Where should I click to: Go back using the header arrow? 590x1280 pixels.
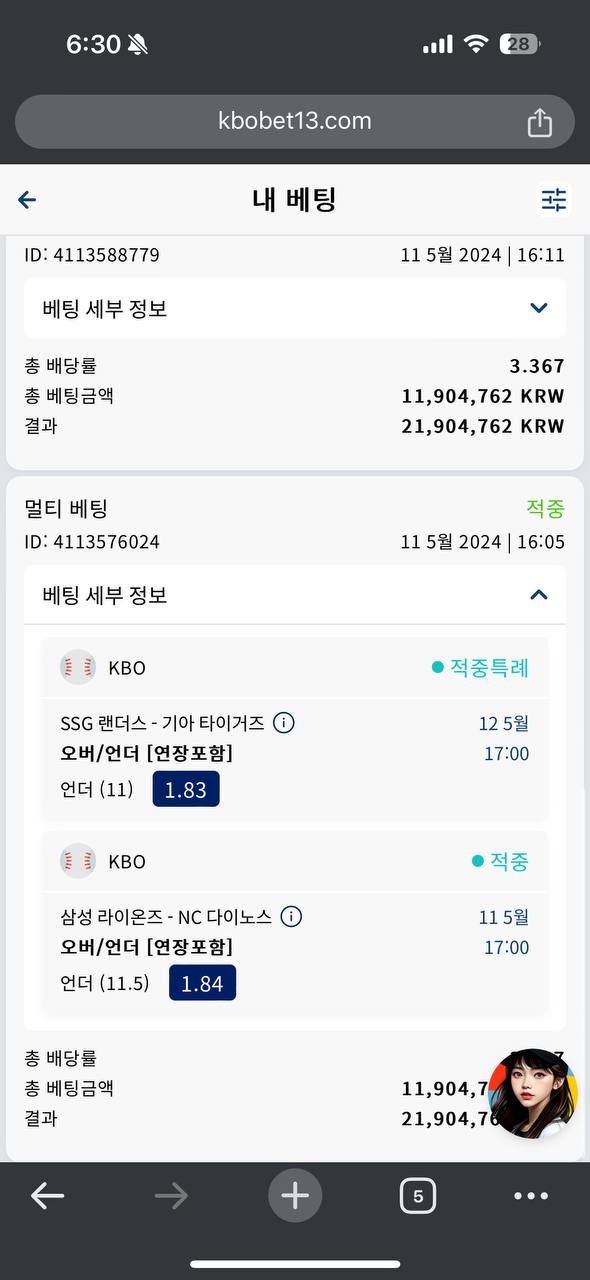coord(27,200)
